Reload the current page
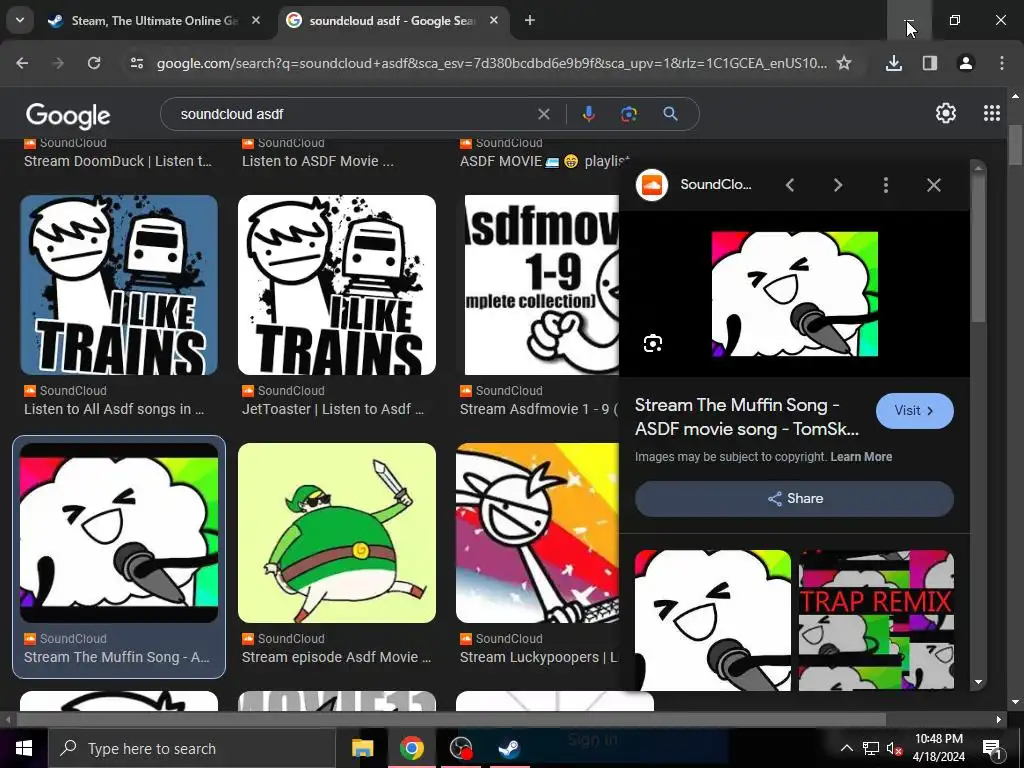1024x768 pixels. coord(94,63)
